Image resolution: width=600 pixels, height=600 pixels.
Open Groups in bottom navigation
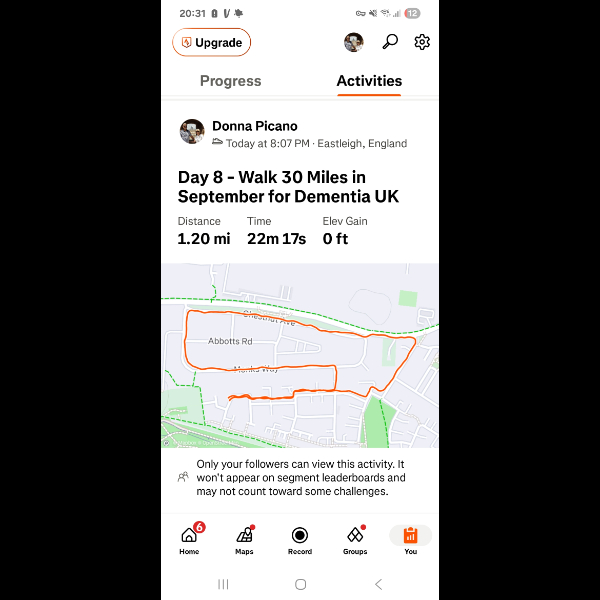pyautogui.click(x=355, y=539)
